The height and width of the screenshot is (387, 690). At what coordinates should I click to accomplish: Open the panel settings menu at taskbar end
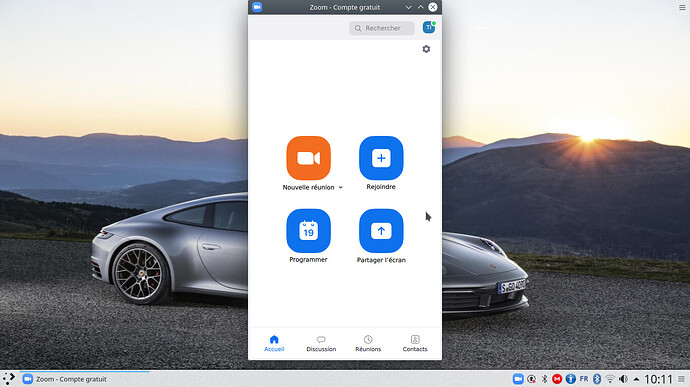681,379
